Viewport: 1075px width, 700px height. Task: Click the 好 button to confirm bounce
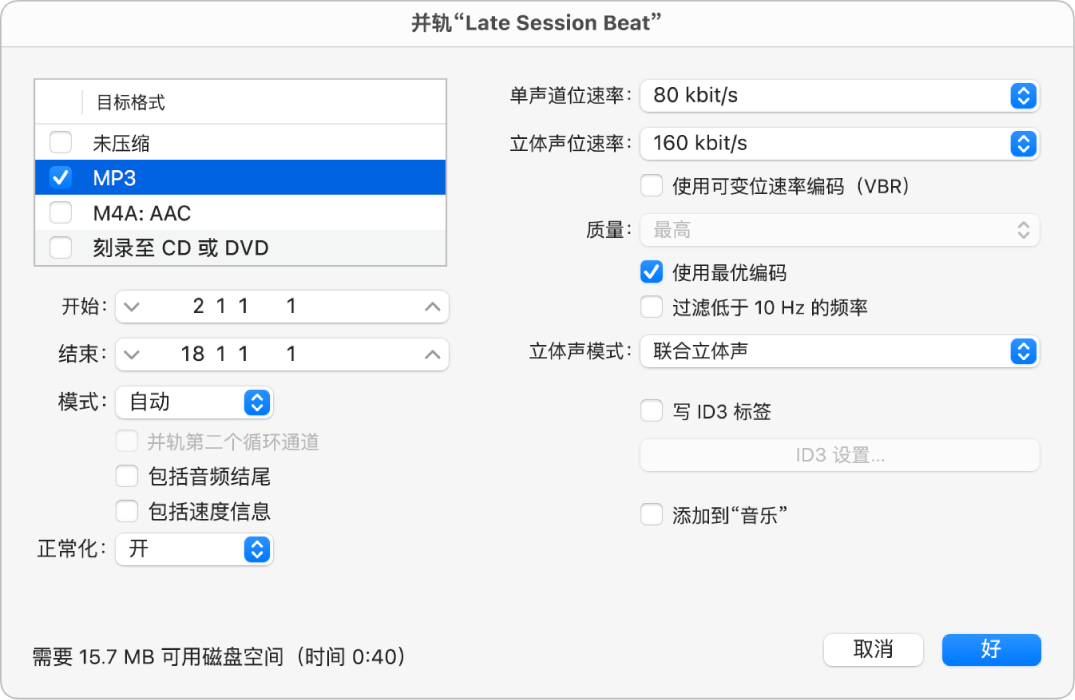click(x=991, y=649)
